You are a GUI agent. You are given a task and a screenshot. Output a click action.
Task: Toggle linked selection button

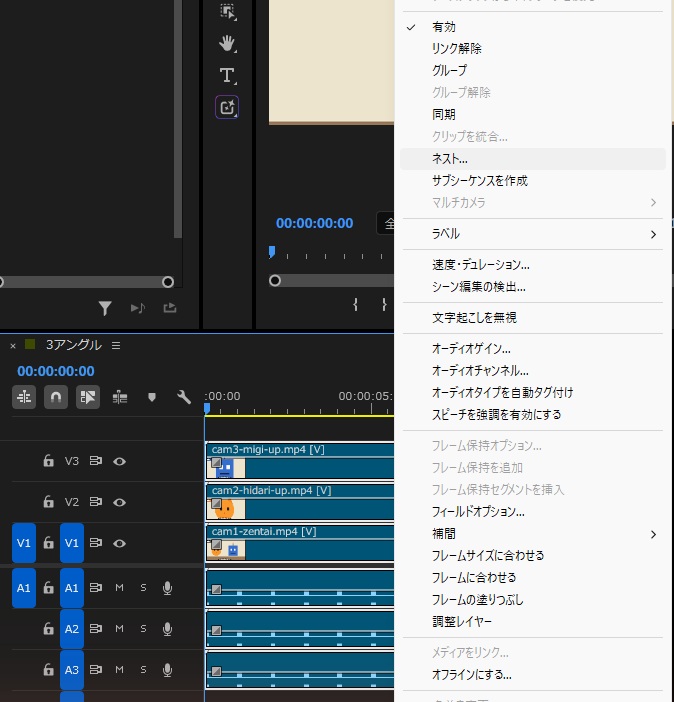click(88, 397)
